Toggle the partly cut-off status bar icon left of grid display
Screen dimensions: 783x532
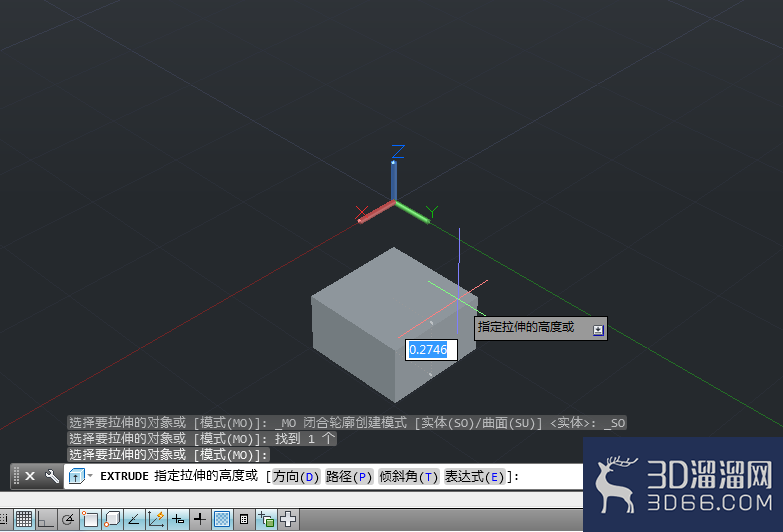coord(4,520)
